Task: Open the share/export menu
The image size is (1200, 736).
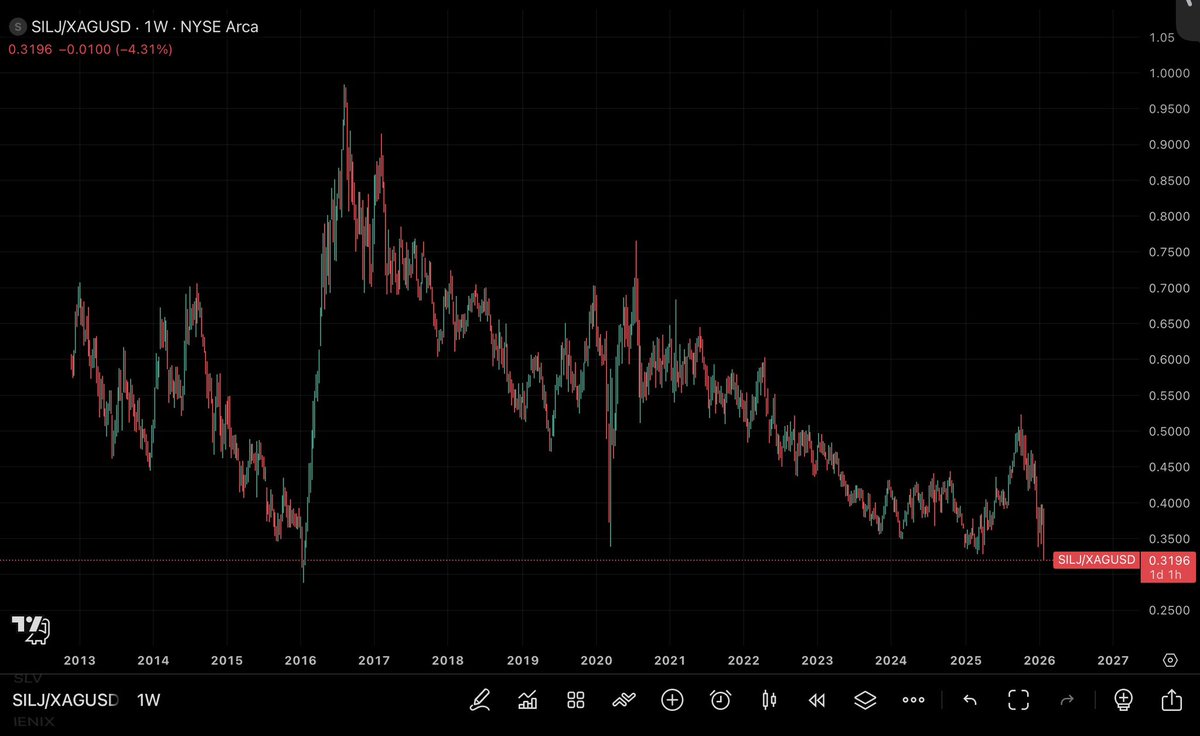Action: pyautogui.click(x=1170, y=700)
